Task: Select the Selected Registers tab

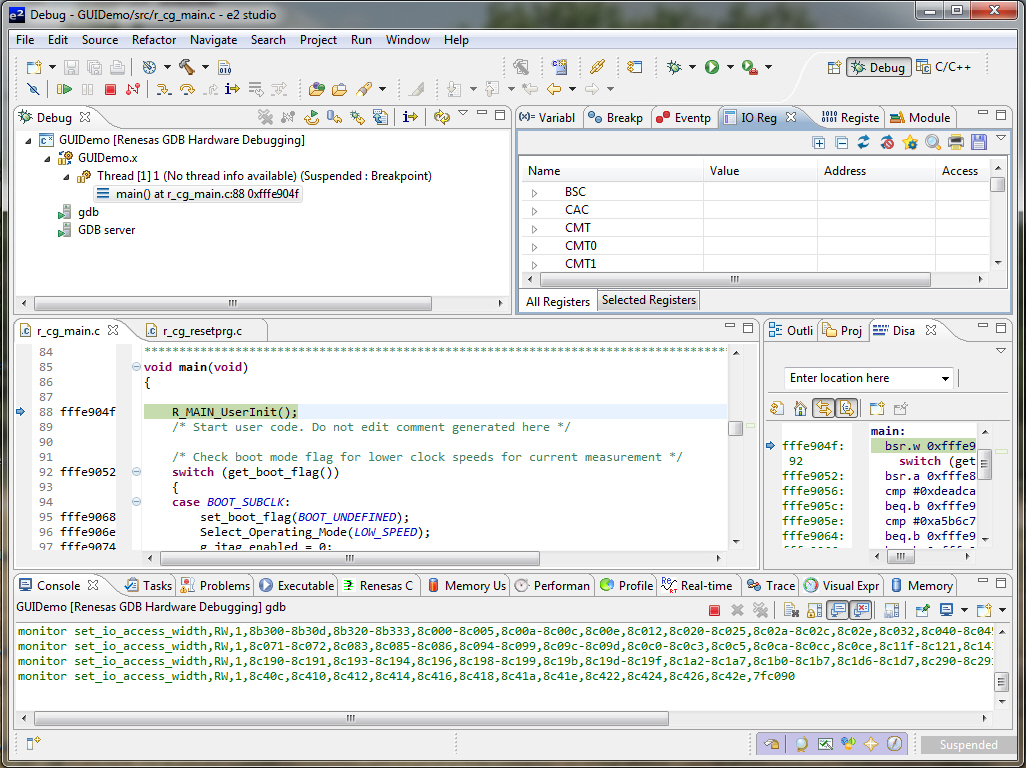Action: click(649, 300)
